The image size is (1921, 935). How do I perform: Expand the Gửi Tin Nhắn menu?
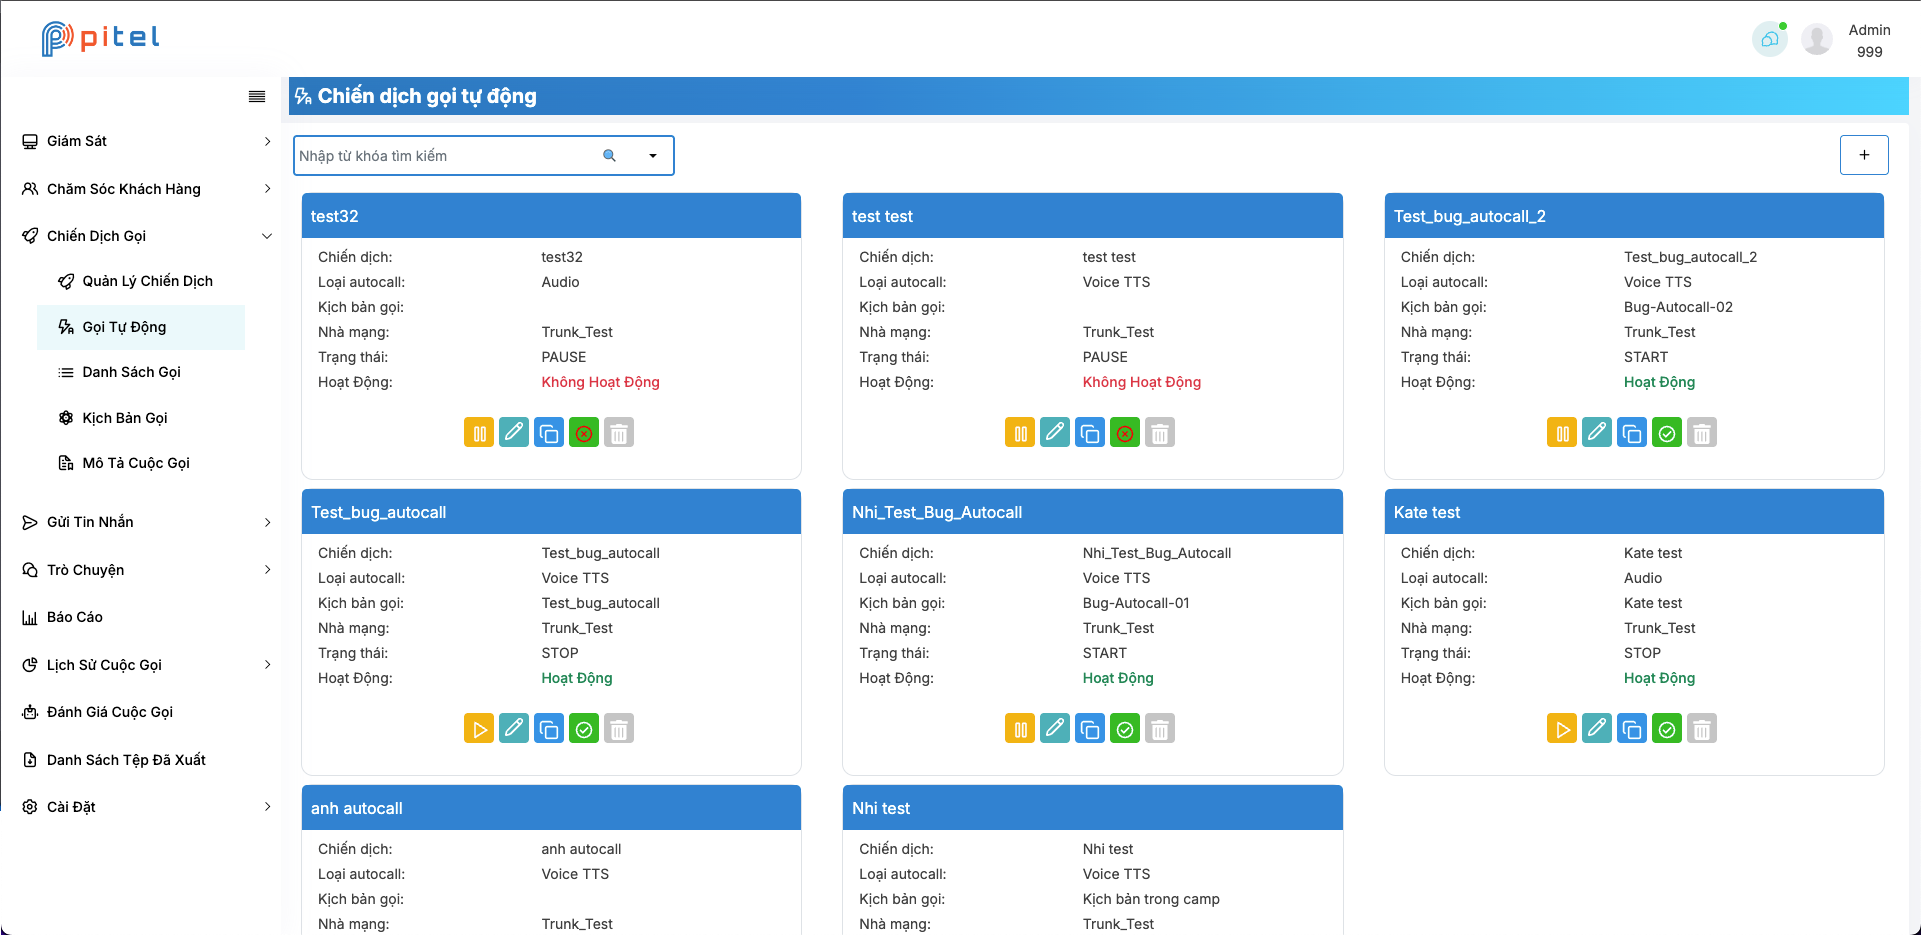click(147, 522)
